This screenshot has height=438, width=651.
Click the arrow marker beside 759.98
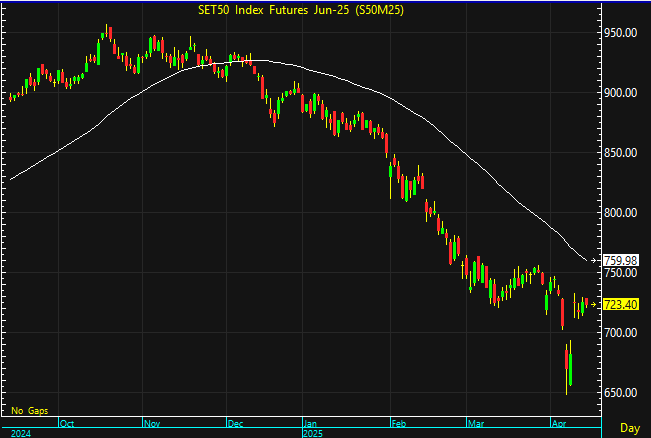(x=594, y=260)
